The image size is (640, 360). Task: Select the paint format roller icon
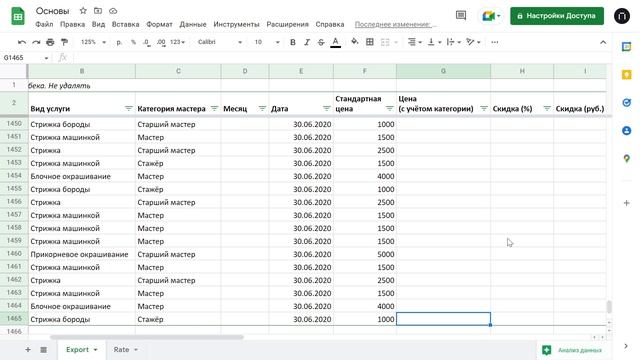tap(64, 42)
